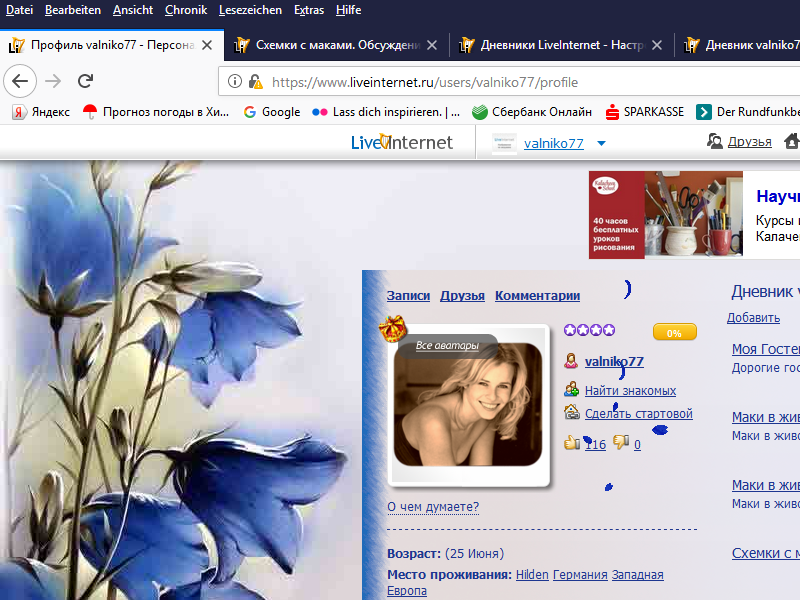Click the user icon beside valniko77
Image resolution: width=800 pixels, height=600 pixels.
[571, 361]
